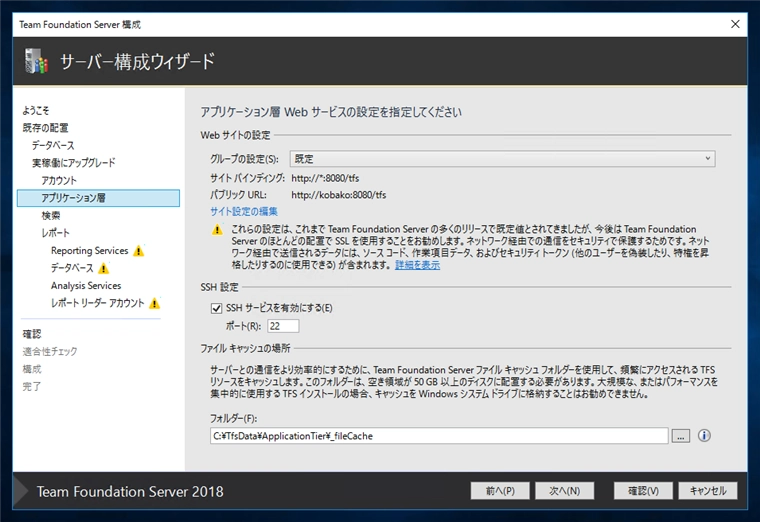Click warning icon beside レポート リーダー アカウント
Screen dimensions: 760x522
(154, 303)
